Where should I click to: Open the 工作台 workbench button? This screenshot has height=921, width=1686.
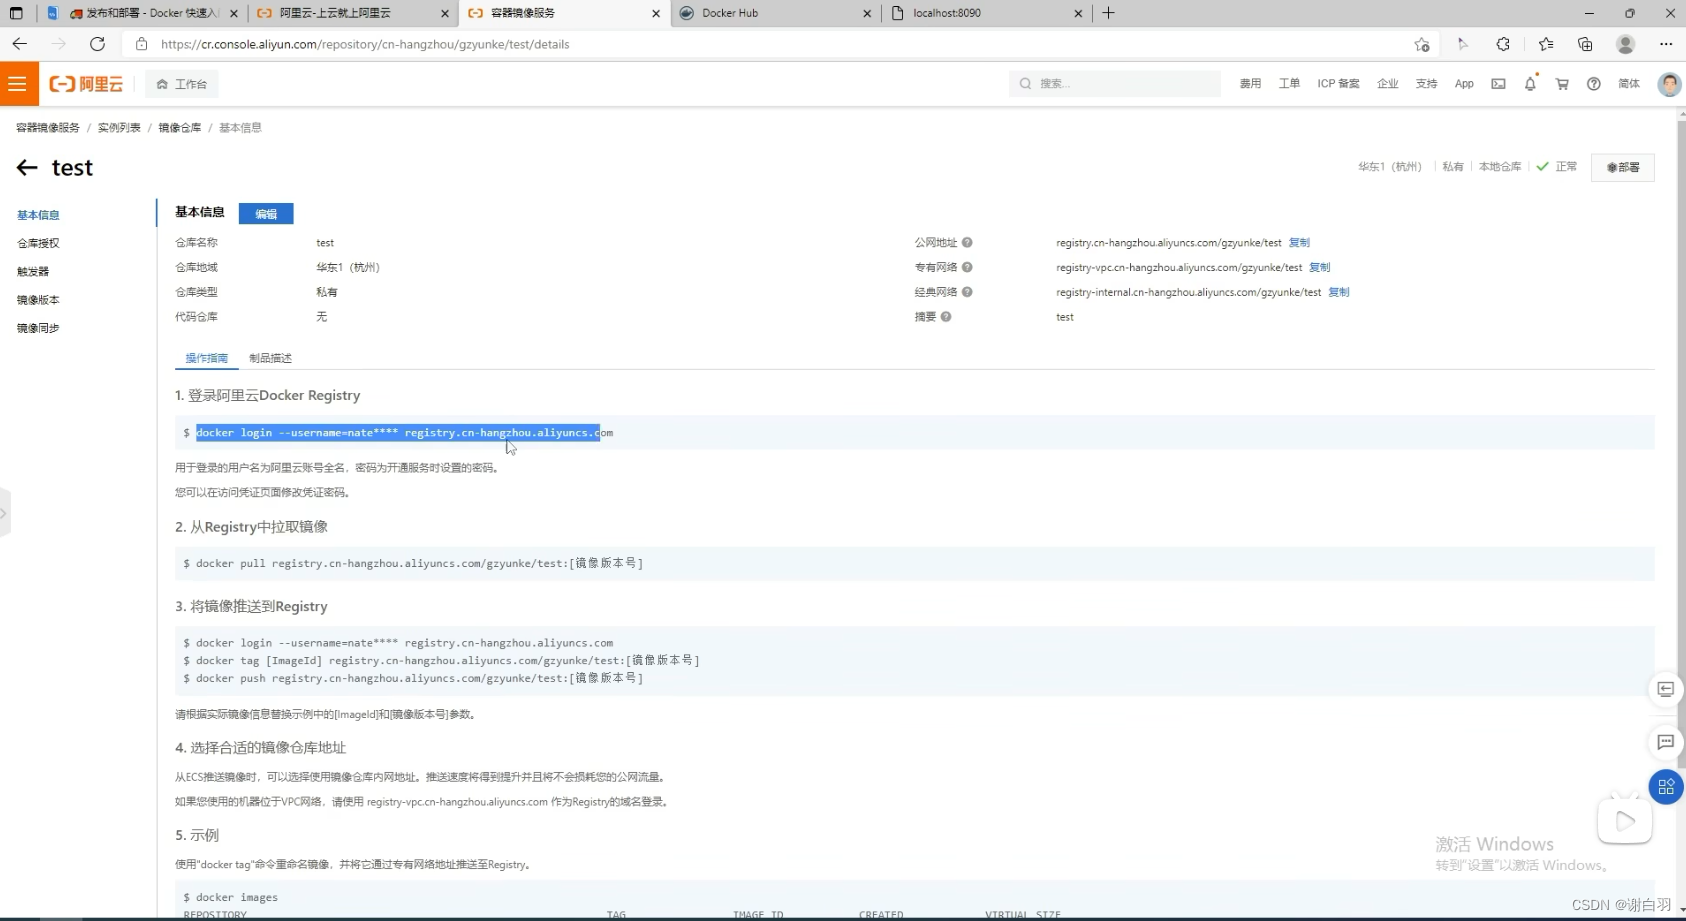click(182, 84)
